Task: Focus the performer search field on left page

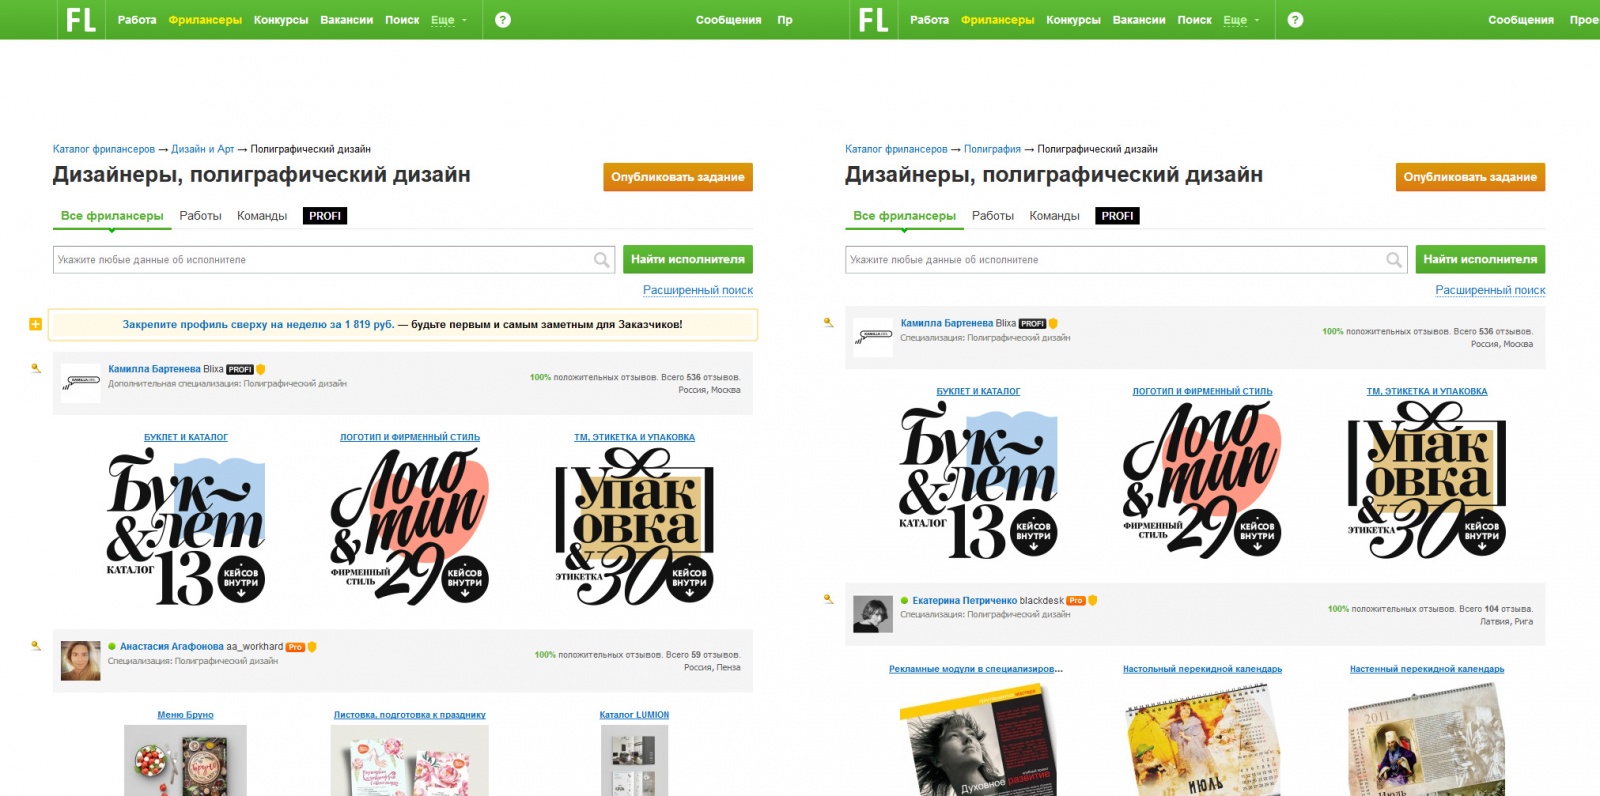Action: click(x=333, y=260)
